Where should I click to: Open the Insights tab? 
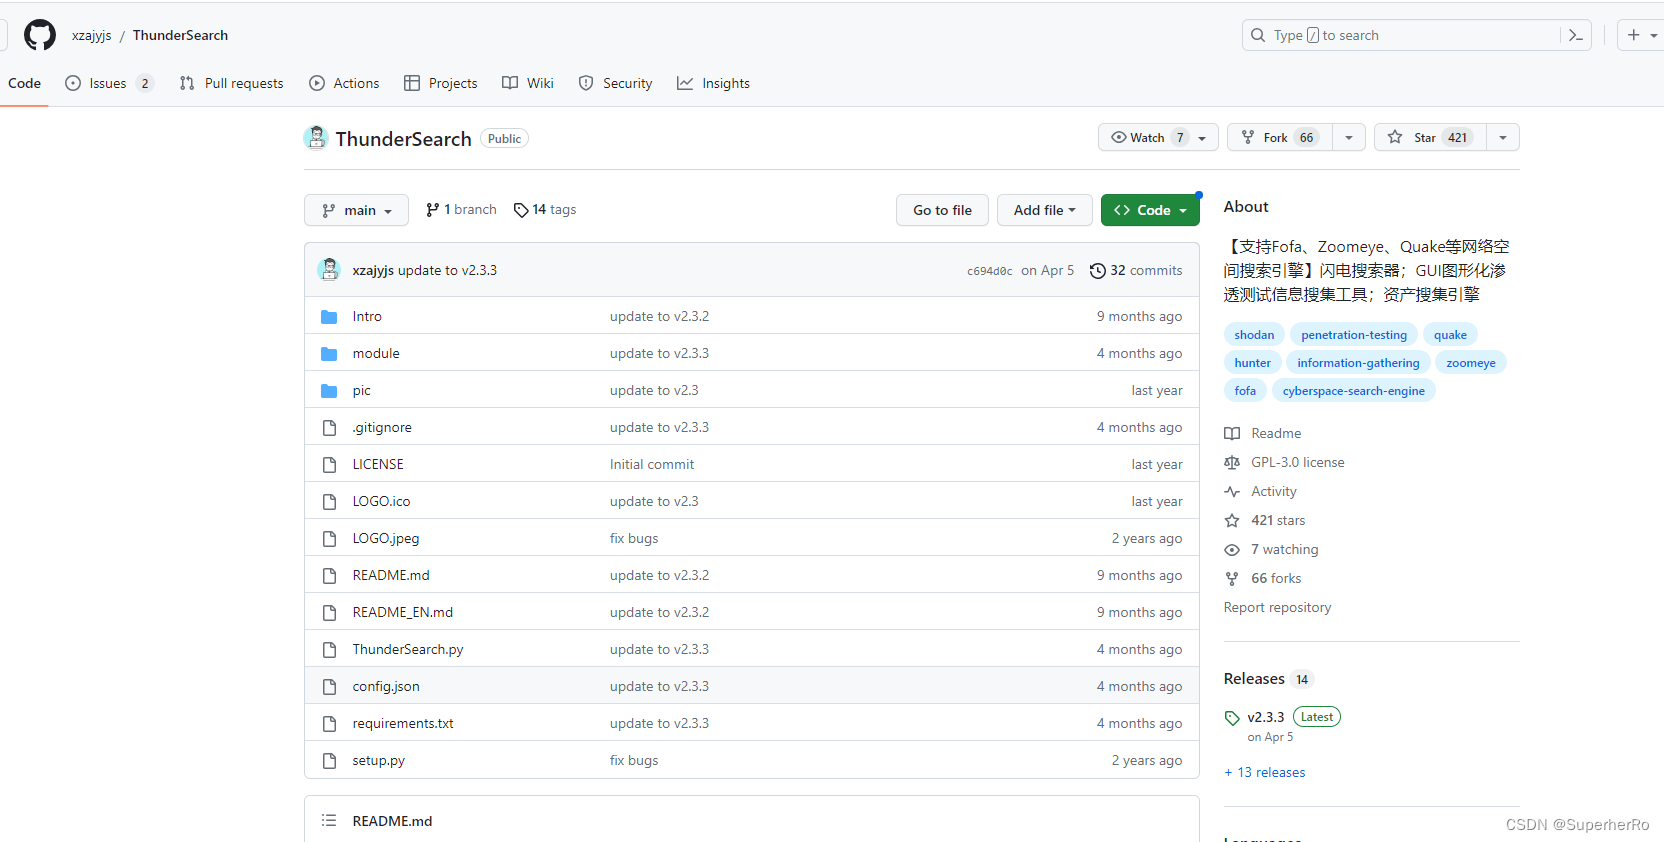point(713,83)
